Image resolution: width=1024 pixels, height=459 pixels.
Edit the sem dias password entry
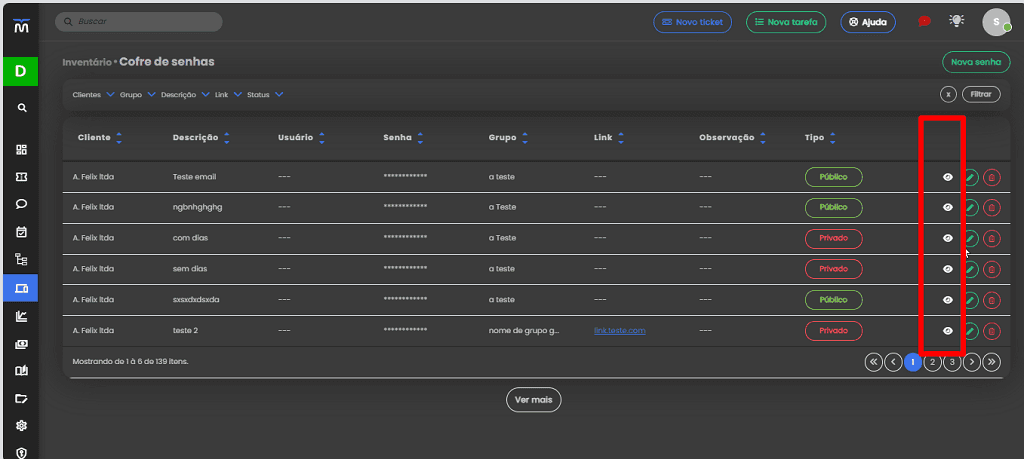[970, 269]
